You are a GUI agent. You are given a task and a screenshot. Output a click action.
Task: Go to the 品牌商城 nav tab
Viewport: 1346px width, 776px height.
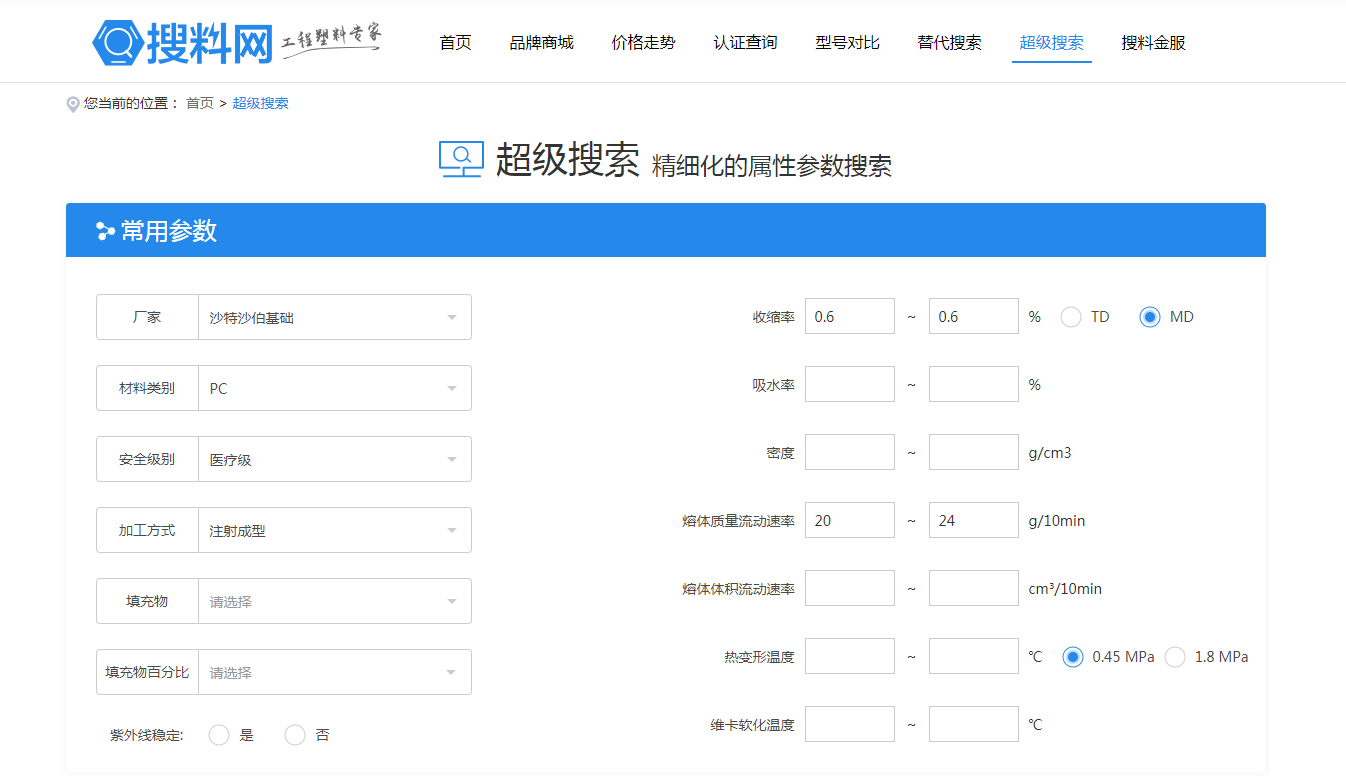tap(541, 43)
